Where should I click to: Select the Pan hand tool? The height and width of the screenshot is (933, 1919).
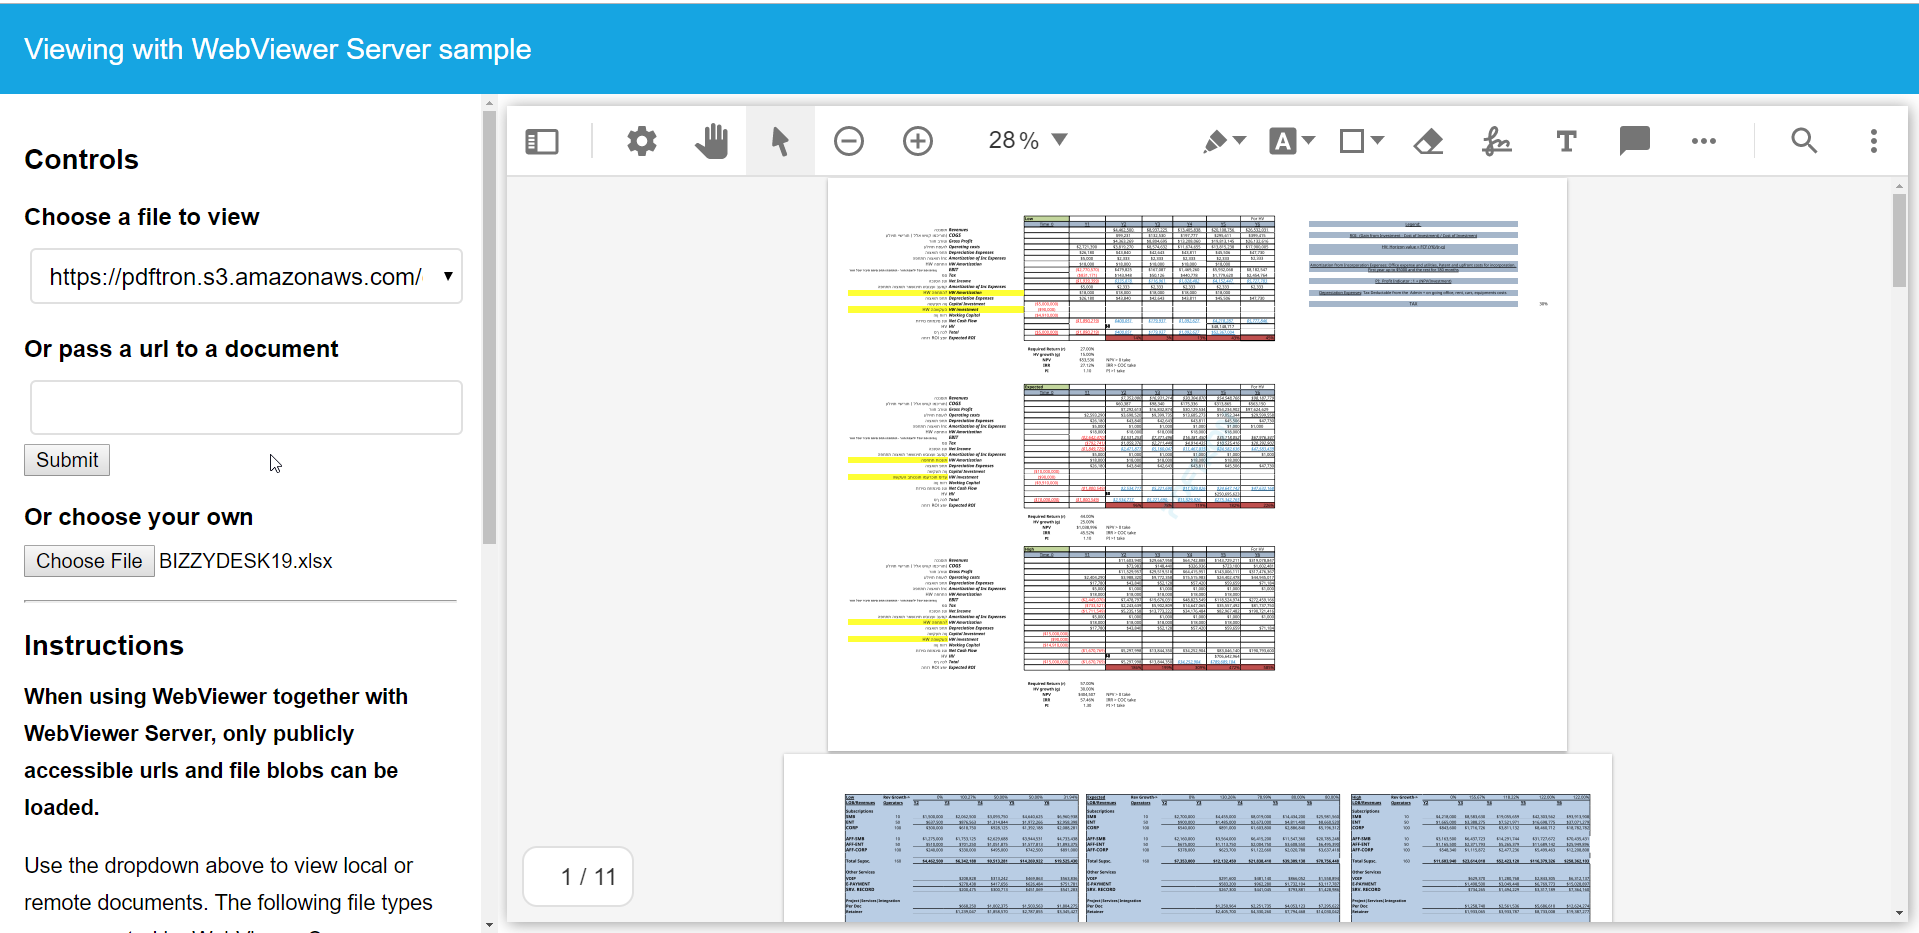(711, 141)
